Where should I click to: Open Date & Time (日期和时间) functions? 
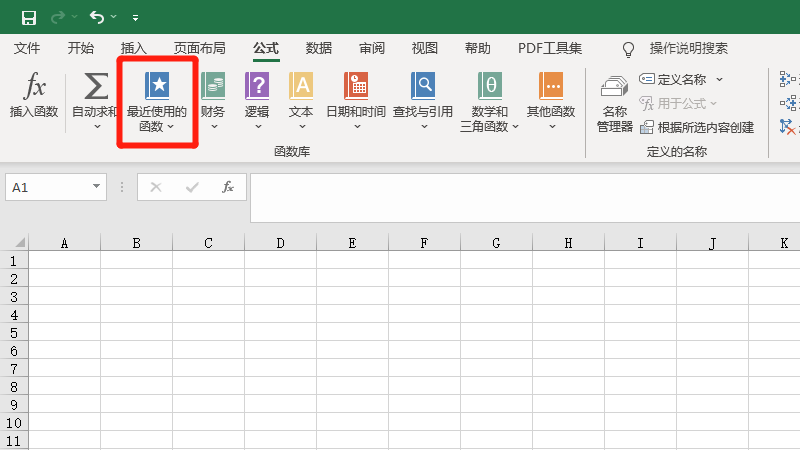pyautogui.click(x=356, y=87)
